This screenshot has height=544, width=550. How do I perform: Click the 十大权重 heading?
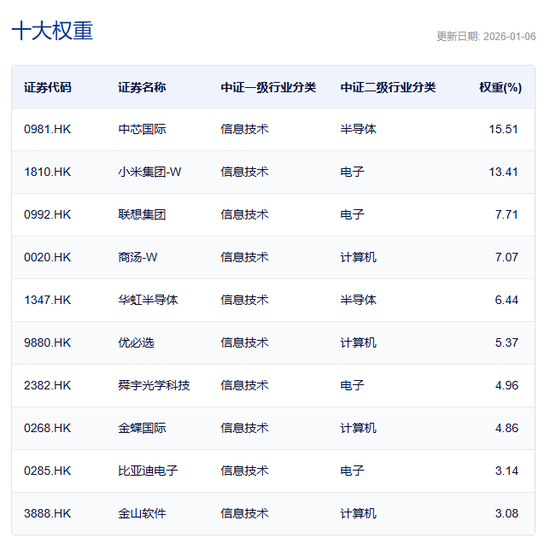click(x=52, y=31)
